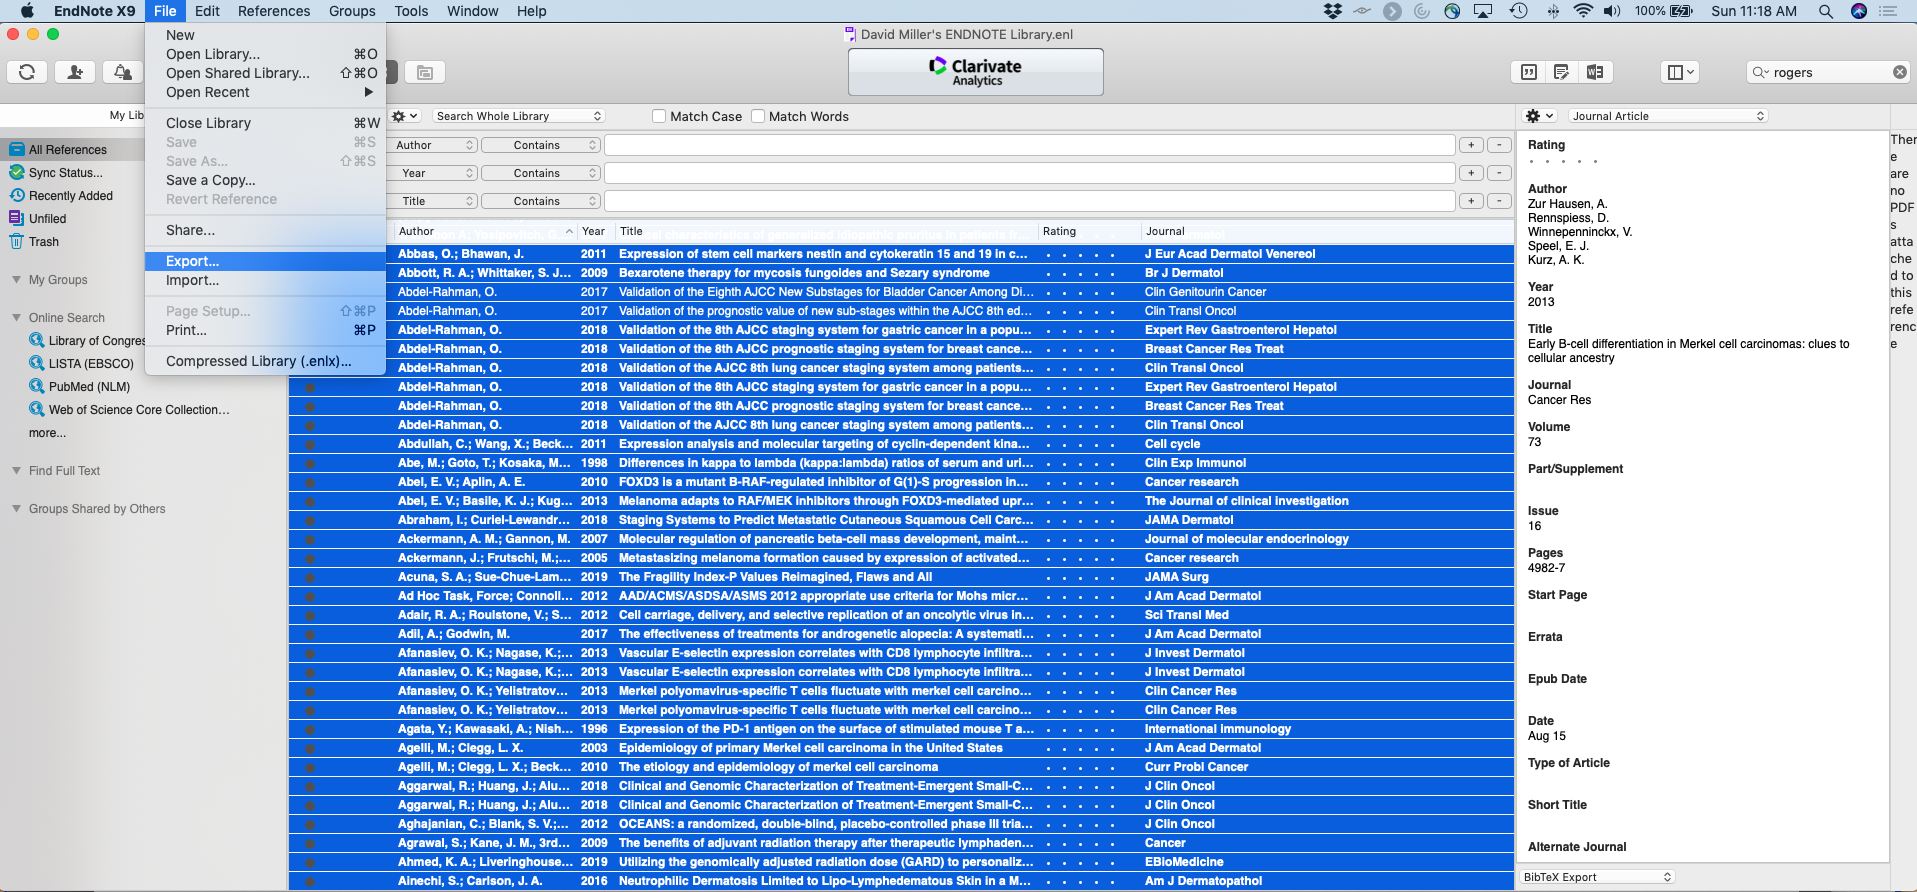Screen dimensions: 1917x892
Task: Choose Import... from the File menu
Action: [x=265, y=281]
